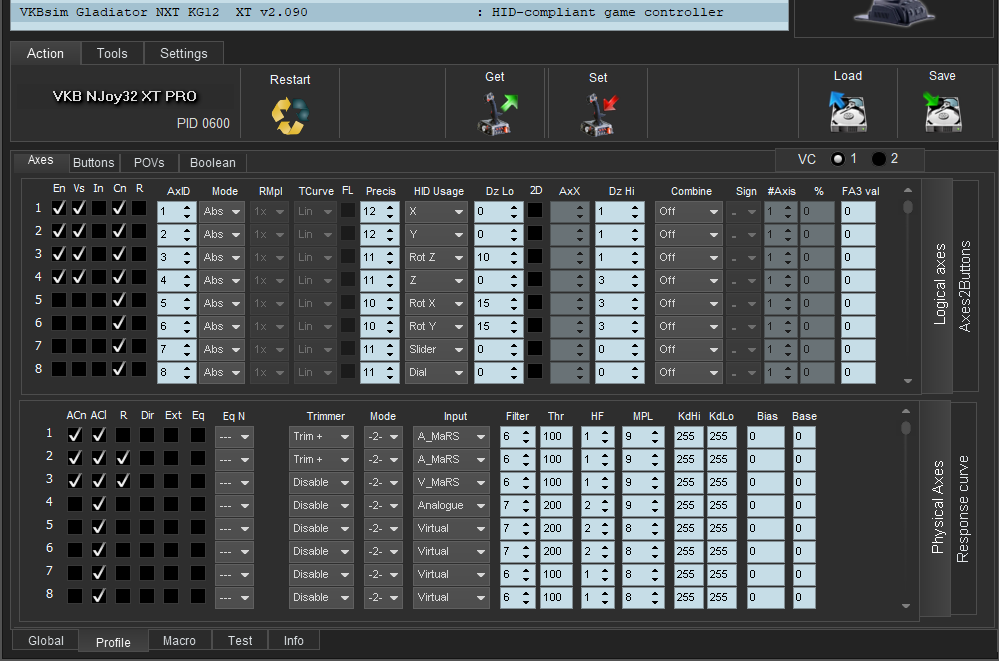Toggle Cn checkbox for logical axis 8
This screenshot has height=661, width=999.
[x=119, y=369]
